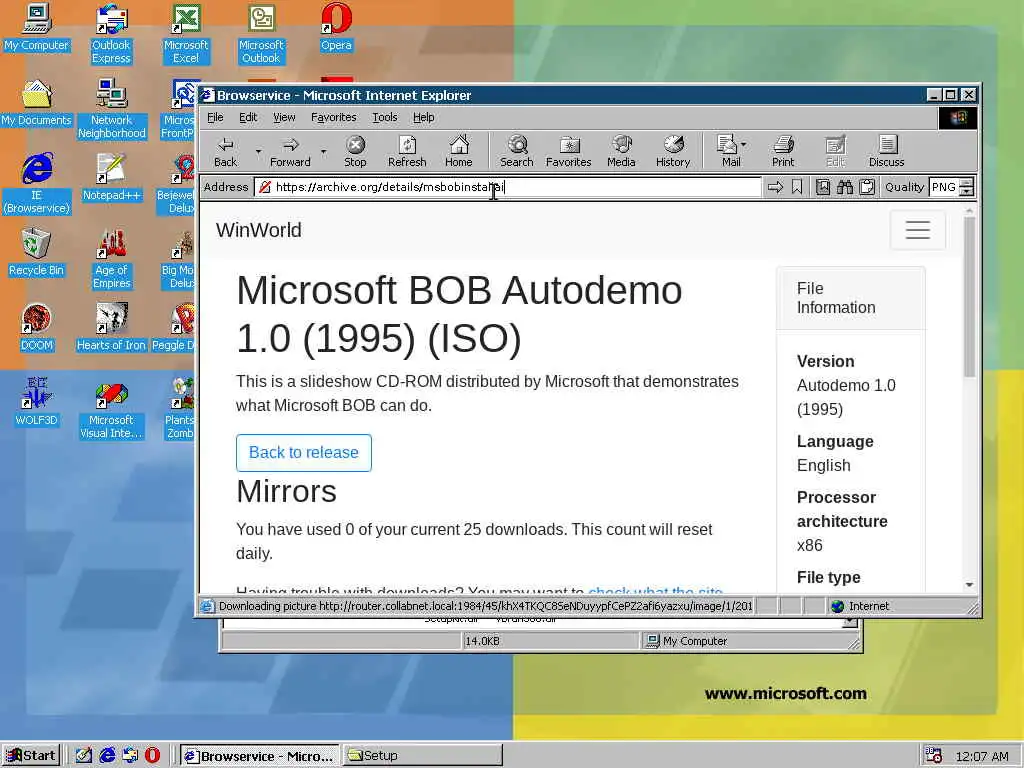The image size is (1024, 768).
Task: Click the WinWorld site title link
Action: coord(259,230)
